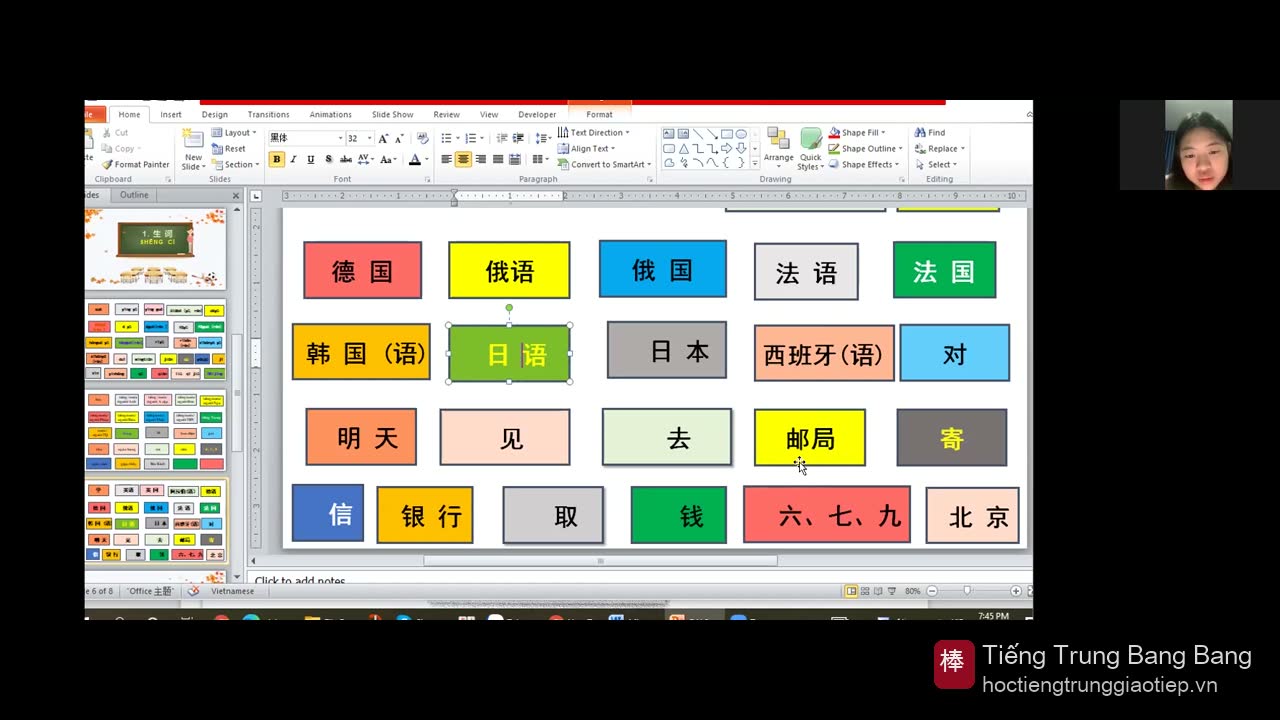Select the first slide thumbnail 生词
Viewport: 1280px width, 720px height.
pos(155,248)
